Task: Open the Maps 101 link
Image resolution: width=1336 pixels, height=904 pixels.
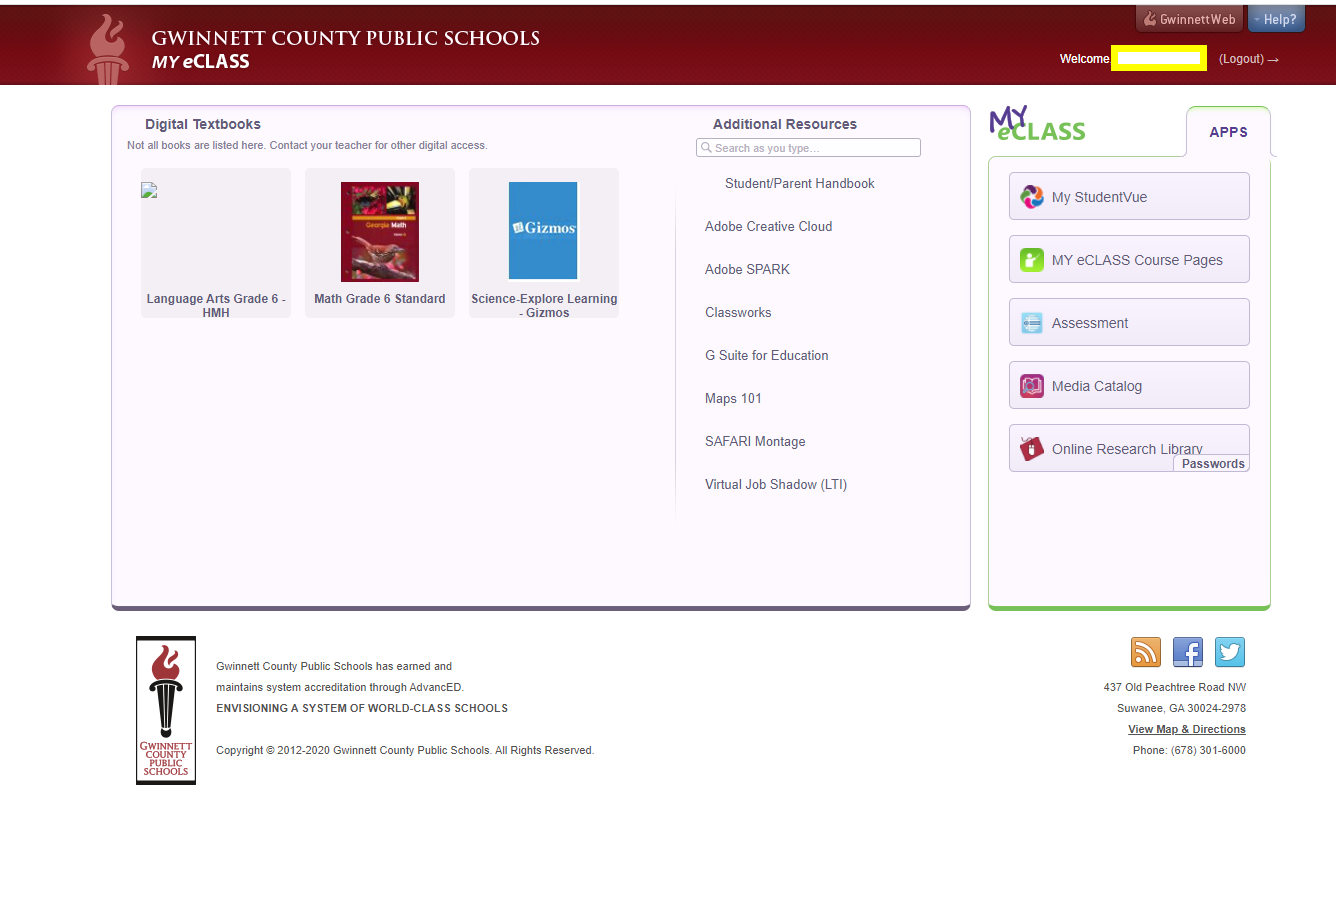Action: click(733, 398)
